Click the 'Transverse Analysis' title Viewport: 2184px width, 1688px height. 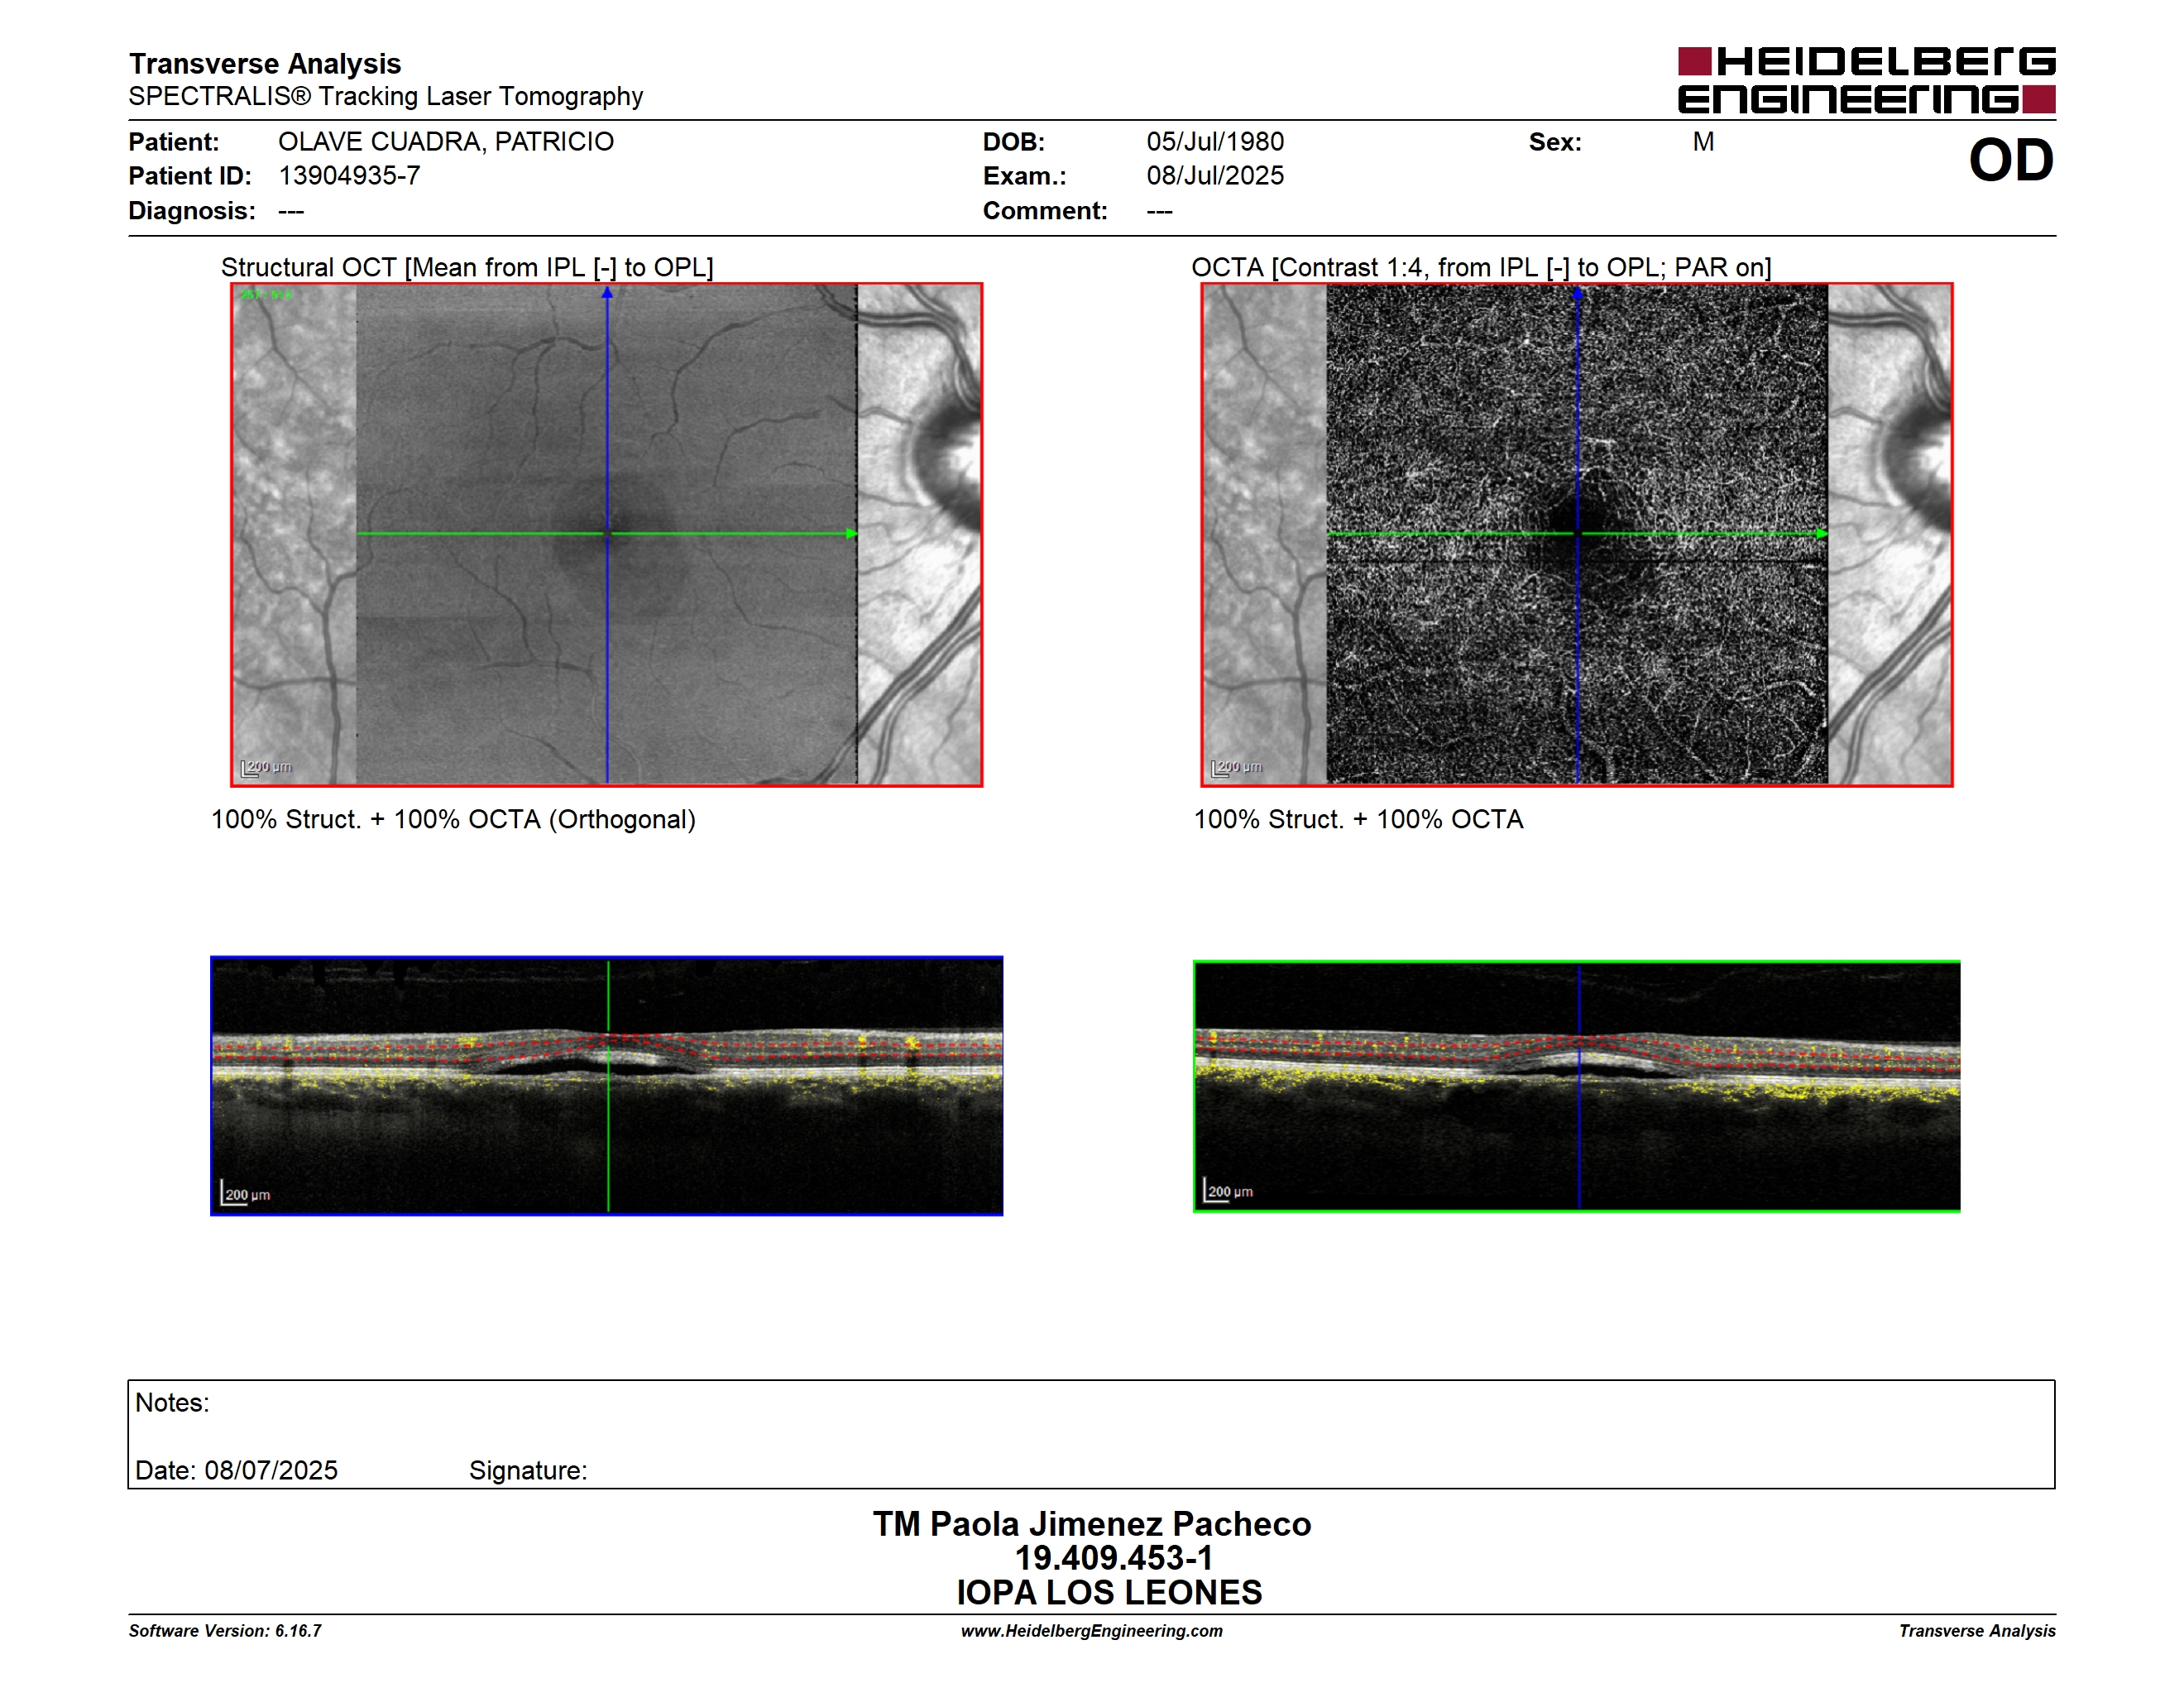click(265, 64)
